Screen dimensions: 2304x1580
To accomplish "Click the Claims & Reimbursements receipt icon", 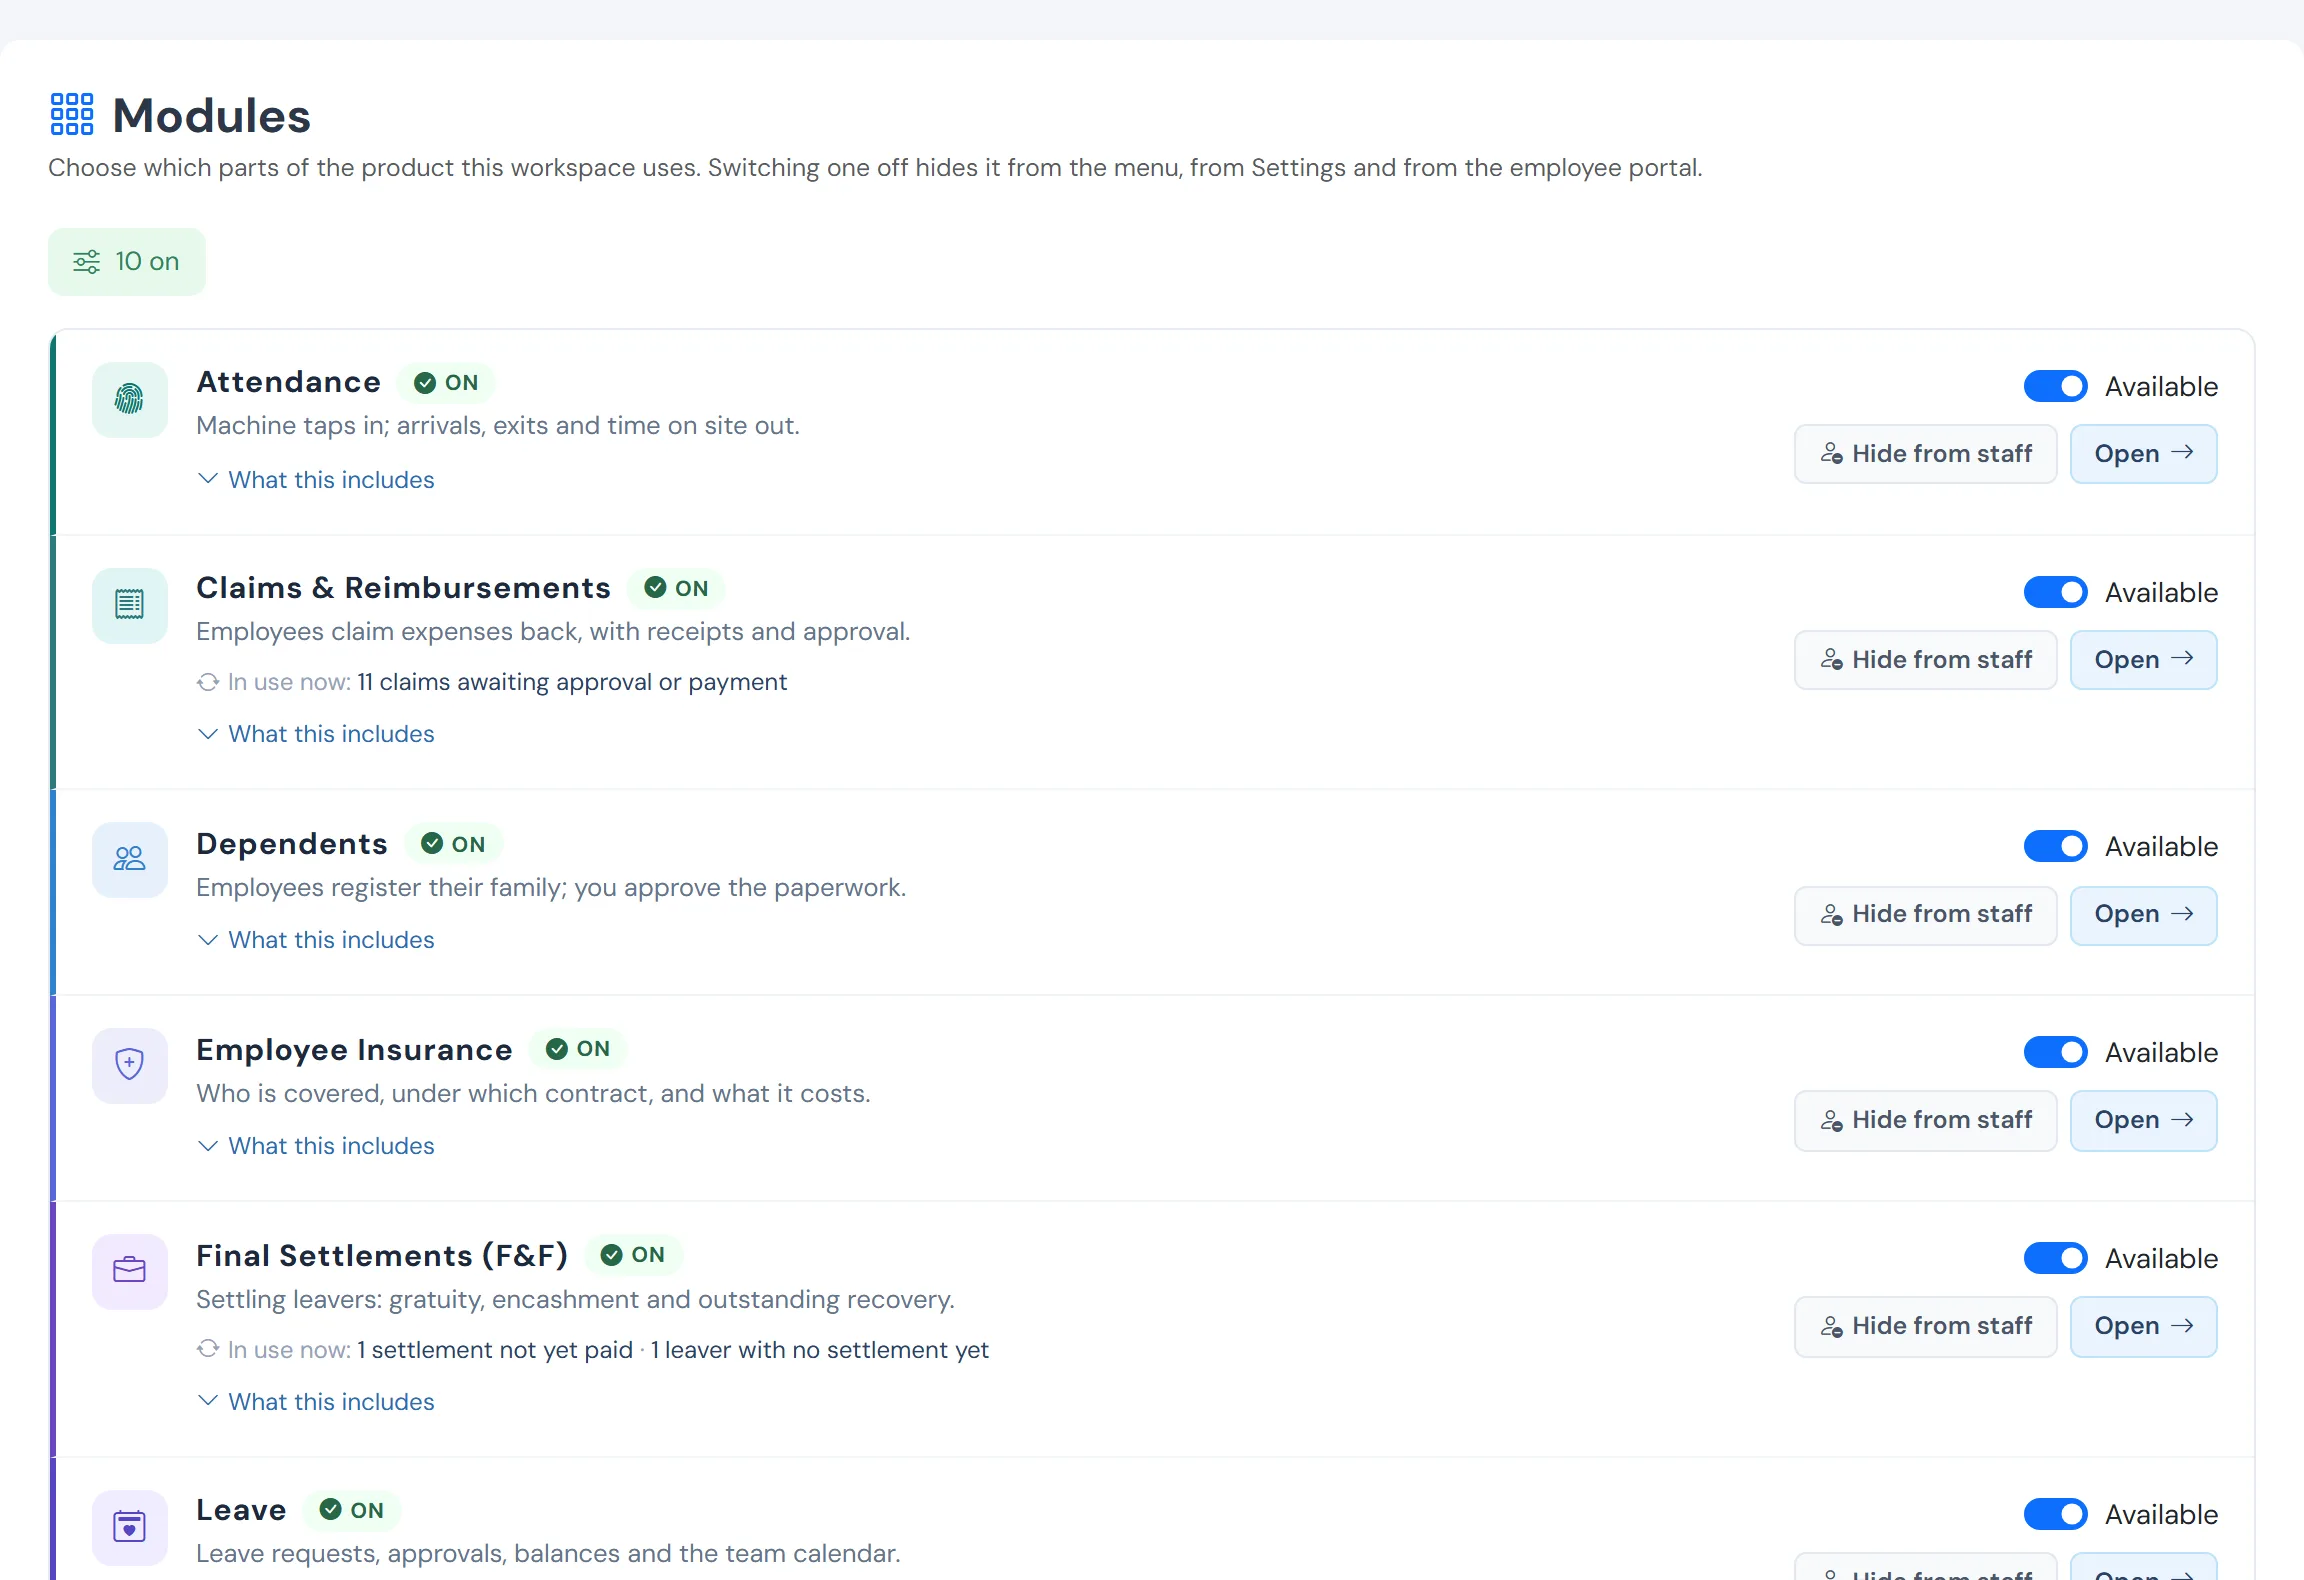I will (x=130, y=606).
